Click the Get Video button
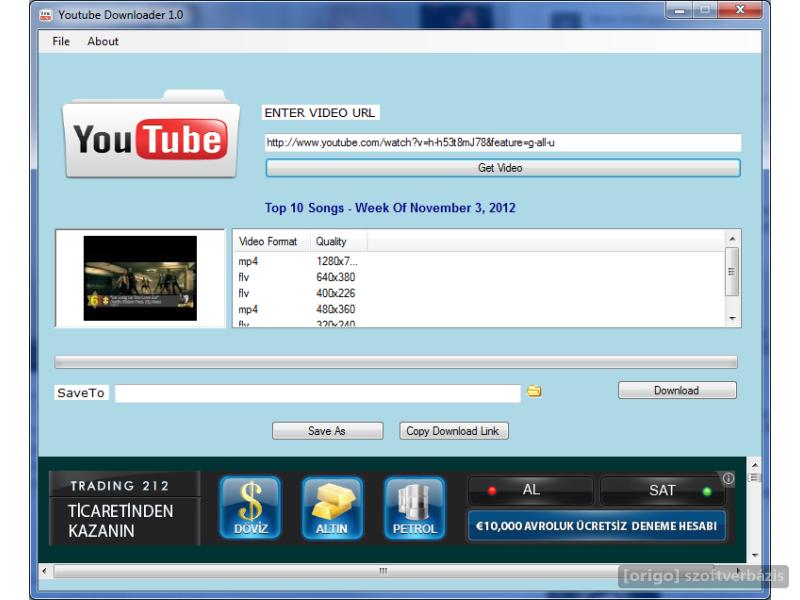 click(503, 168)
